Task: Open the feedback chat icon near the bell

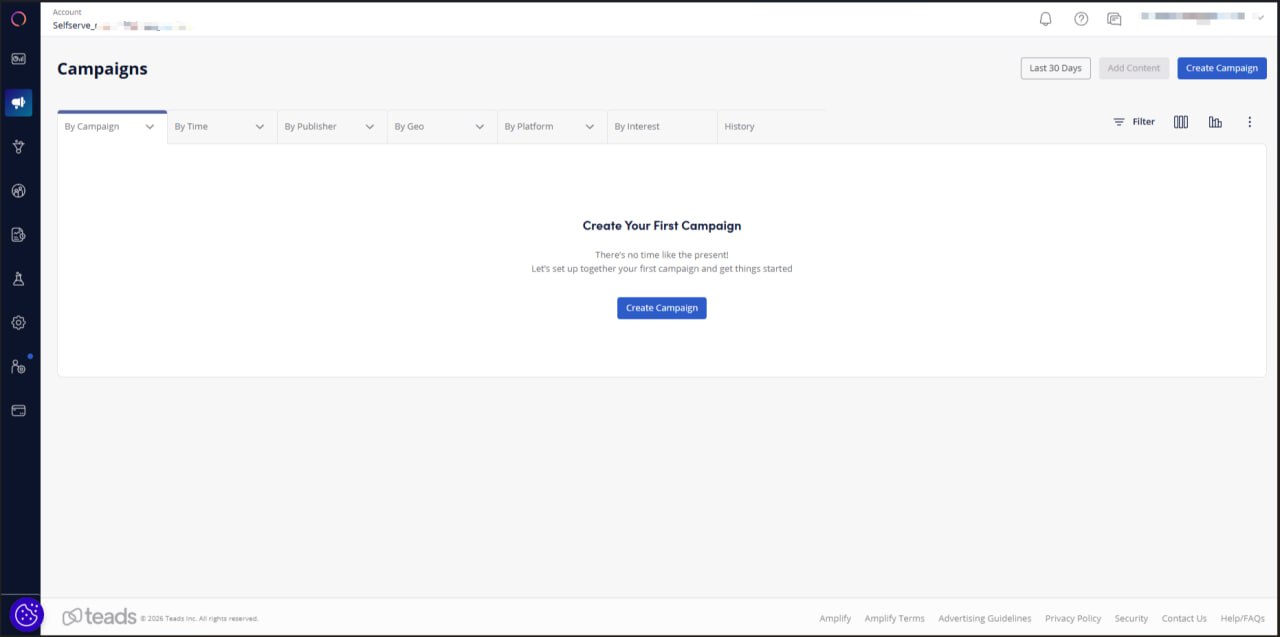Action: pos(1114,18)
